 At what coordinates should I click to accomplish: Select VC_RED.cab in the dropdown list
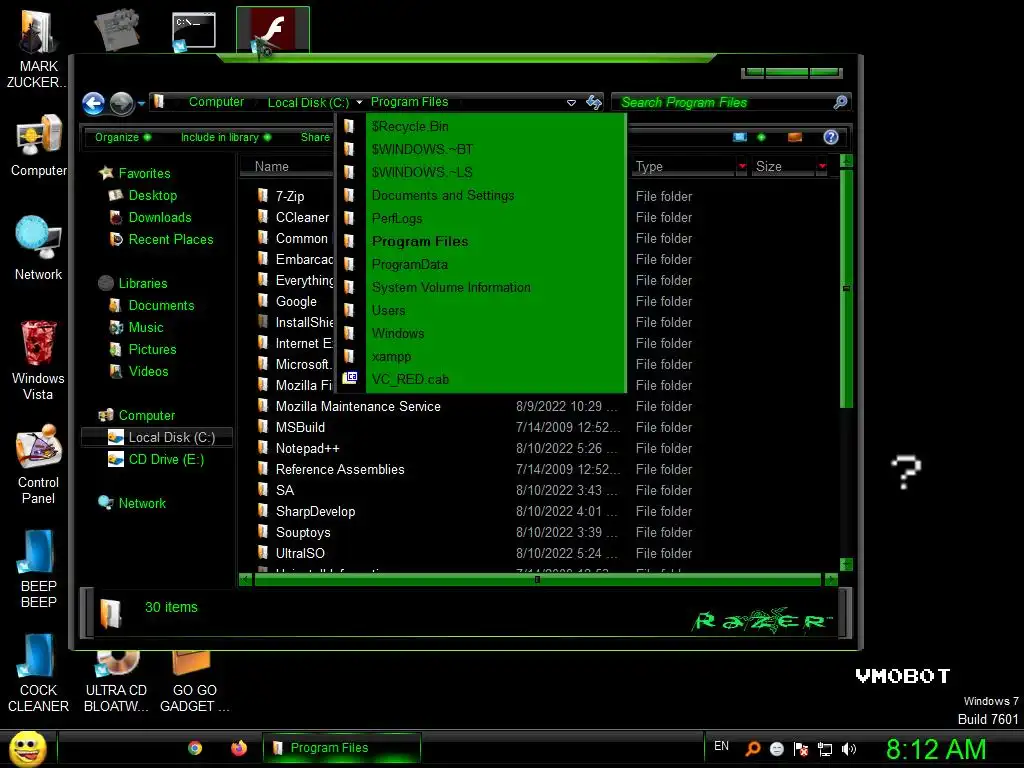click(x=481, y=379)
